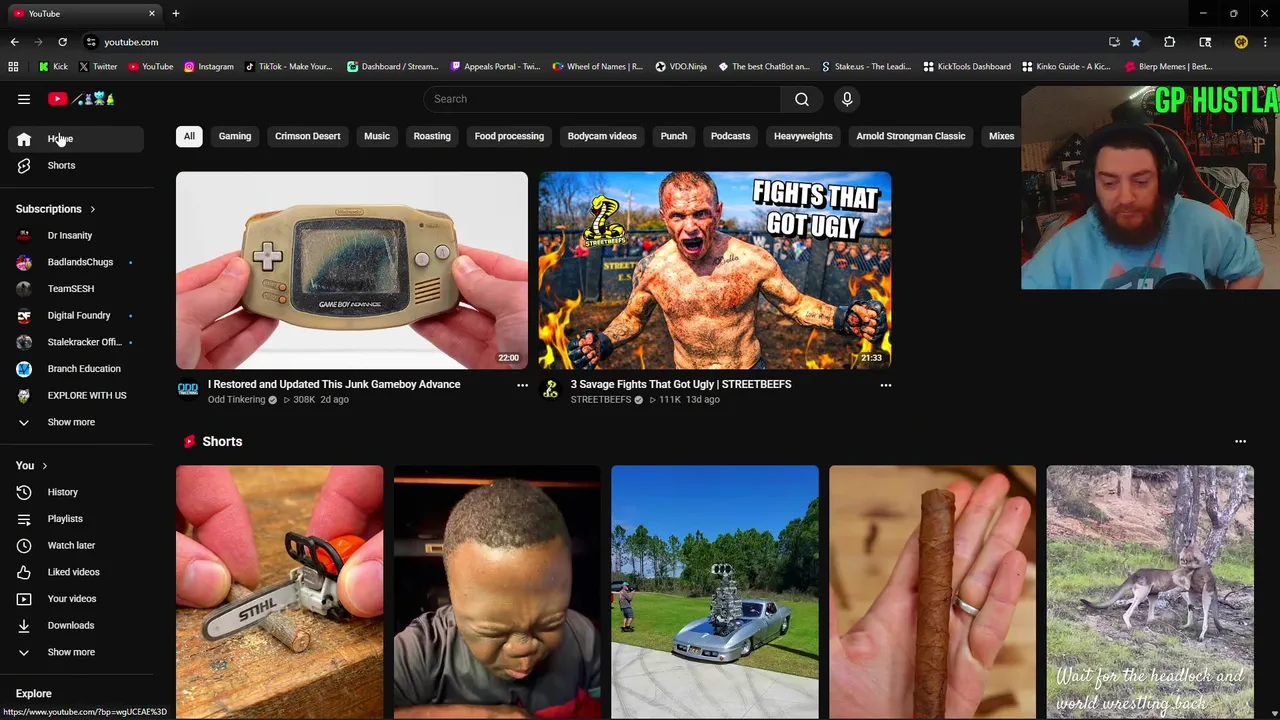Click the search input field
This screenshot has width=1280, height=720.
pos(602,99)
